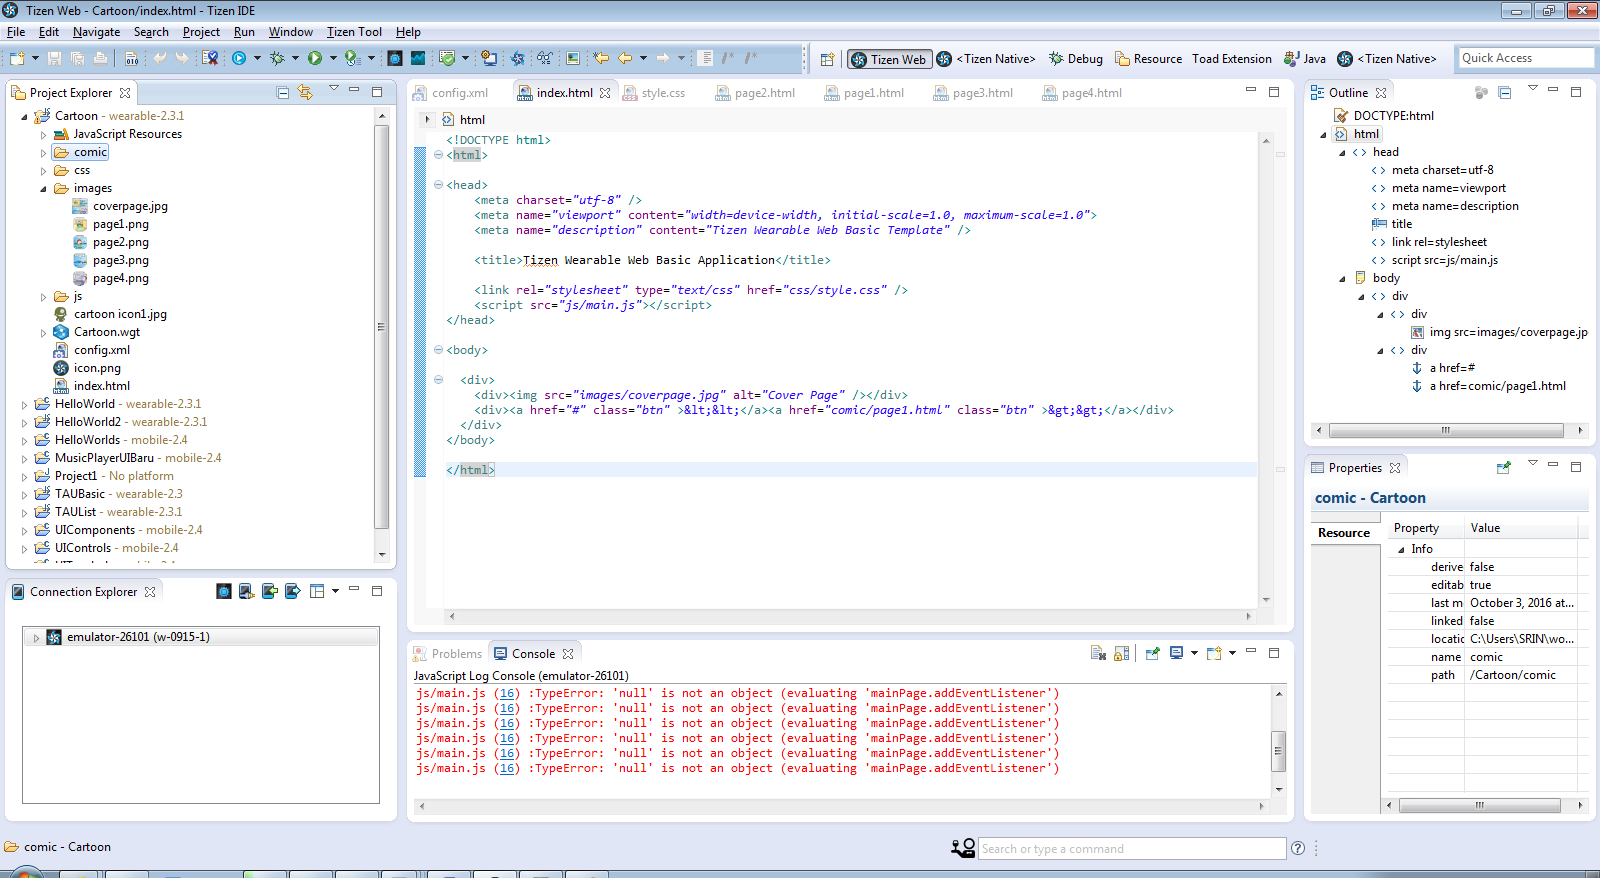Expand the js folder
The width and height of the screenshot is (1600, 878).
[x=43, y=297]
